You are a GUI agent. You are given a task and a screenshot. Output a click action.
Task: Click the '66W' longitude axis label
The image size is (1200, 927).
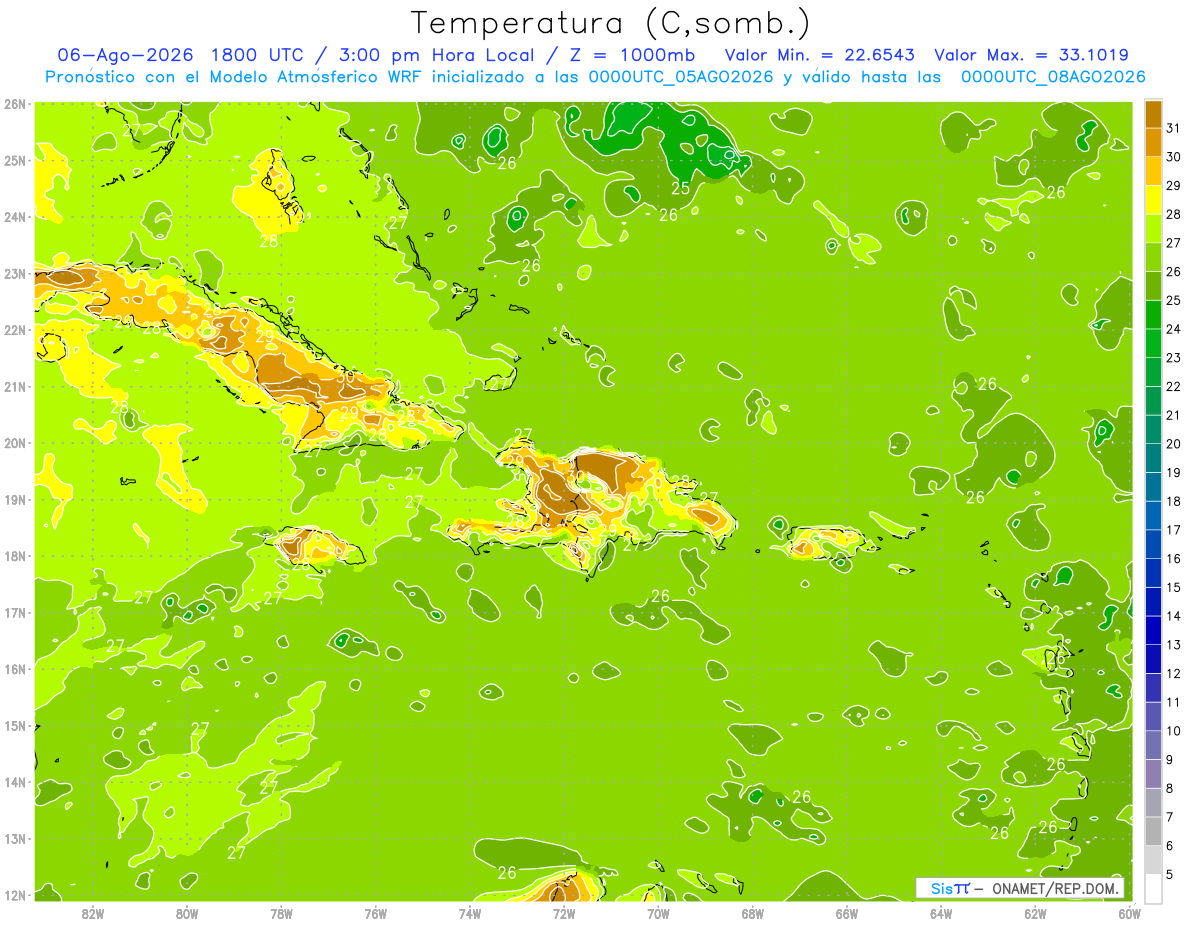click(846, 913)
